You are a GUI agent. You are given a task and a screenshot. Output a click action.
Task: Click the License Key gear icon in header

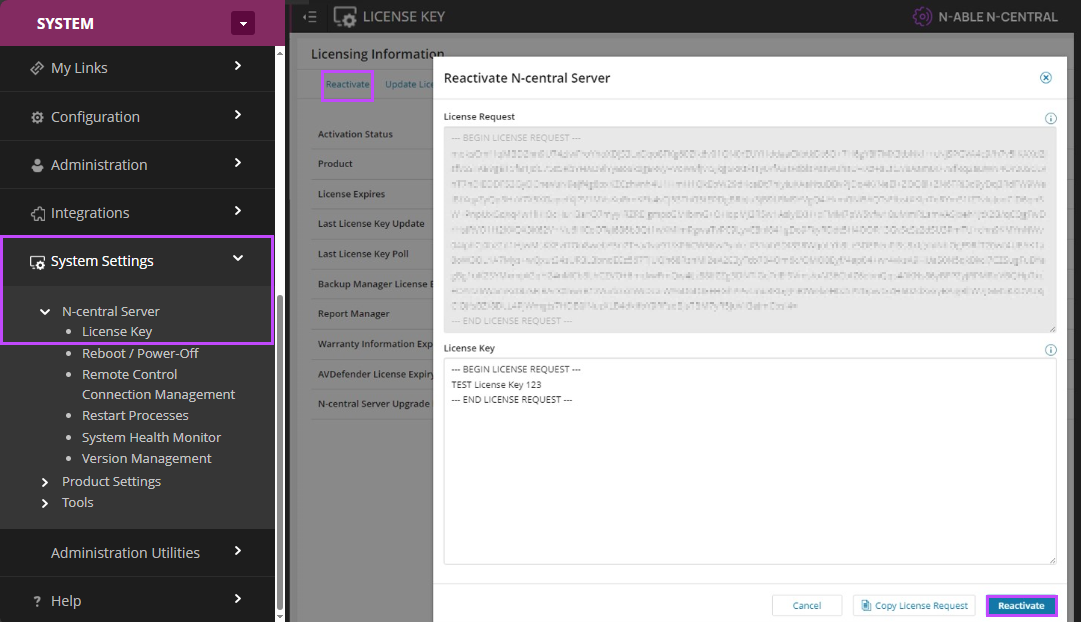[x=345, y=17]
